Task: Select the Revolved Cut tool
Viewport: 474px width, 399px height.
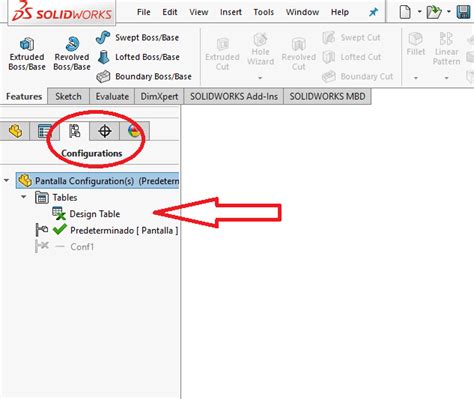Action: click(299, 54)
